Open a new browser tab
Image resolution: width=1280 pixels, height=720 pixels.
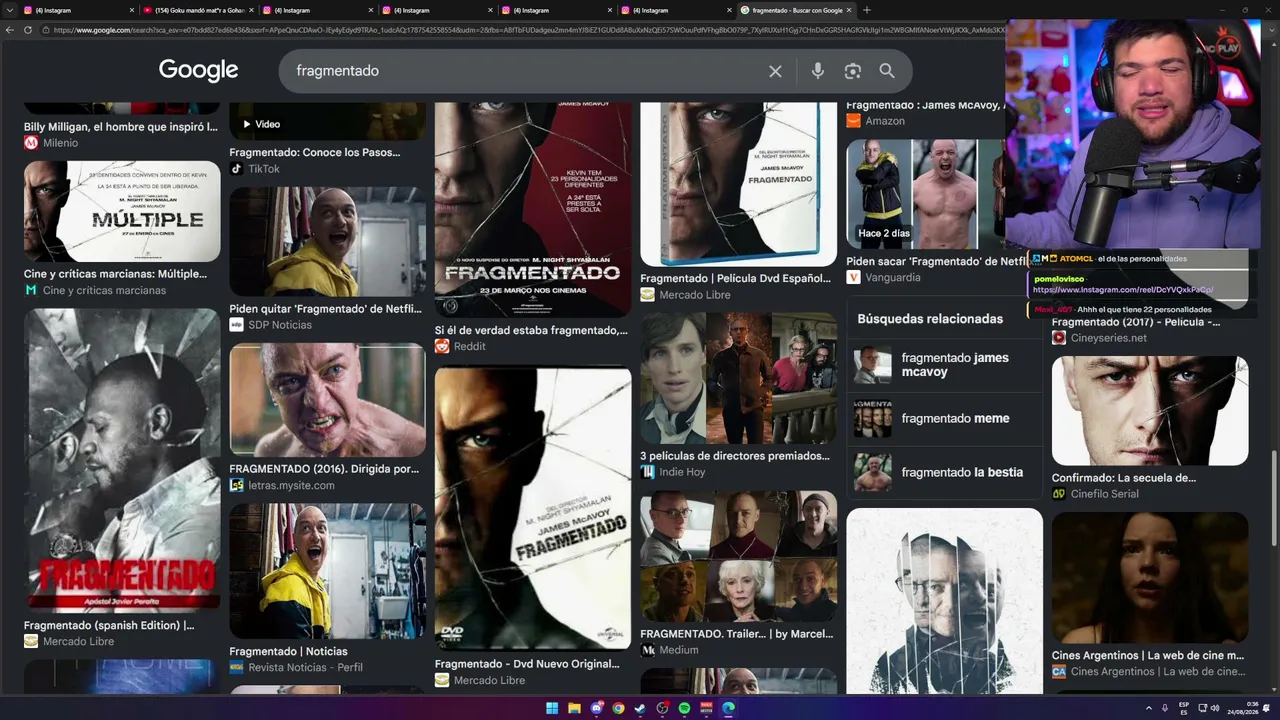[x=866, y=10]
